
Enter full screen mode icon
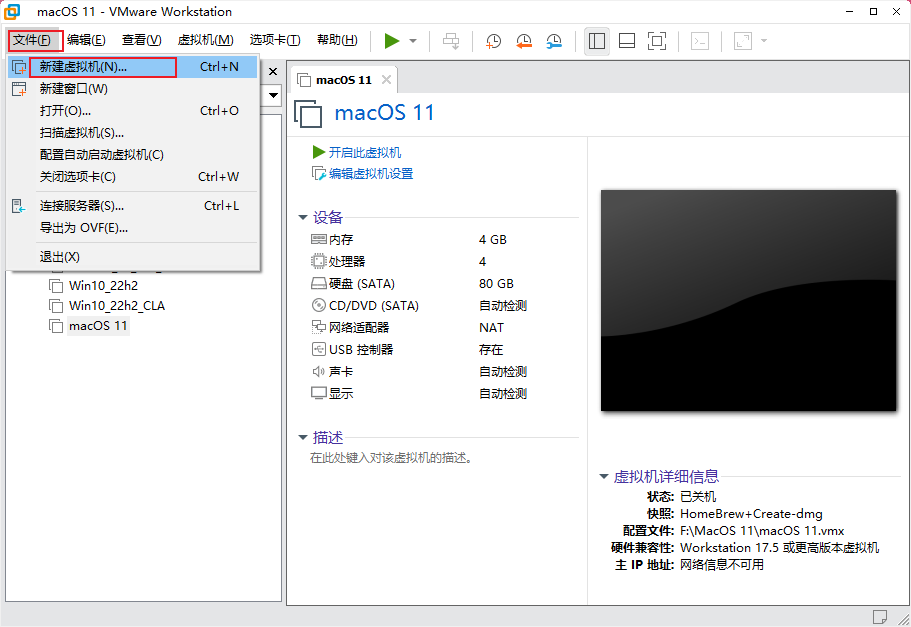[657, 41]
